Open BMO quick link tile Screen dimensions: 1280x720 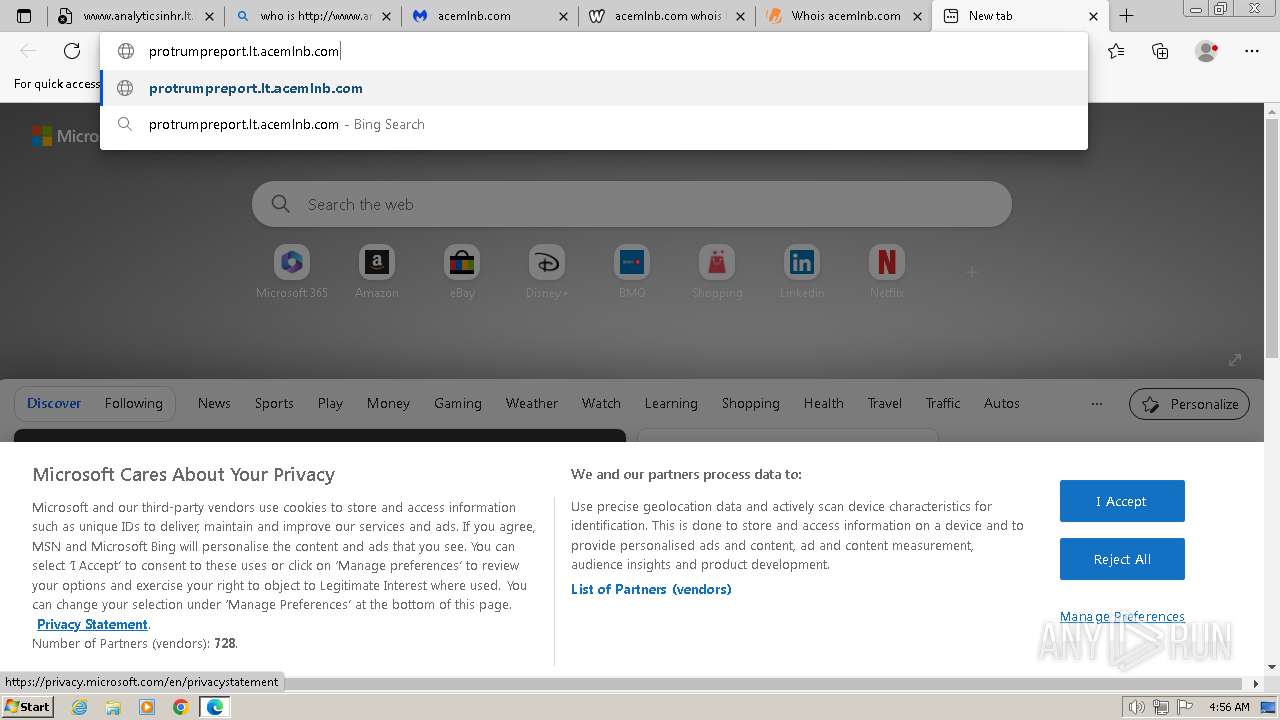click(x=632, y=272)
